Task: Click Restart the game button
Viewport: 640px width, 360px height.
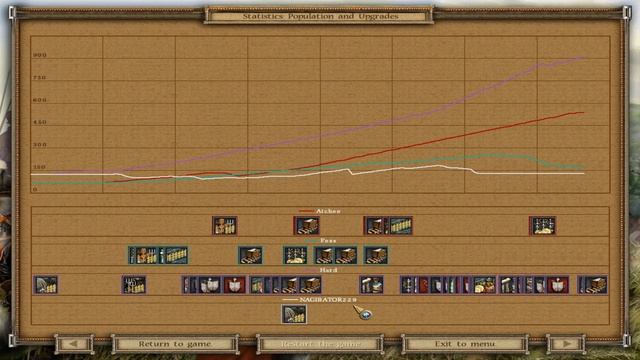Action: pos(320,344)
